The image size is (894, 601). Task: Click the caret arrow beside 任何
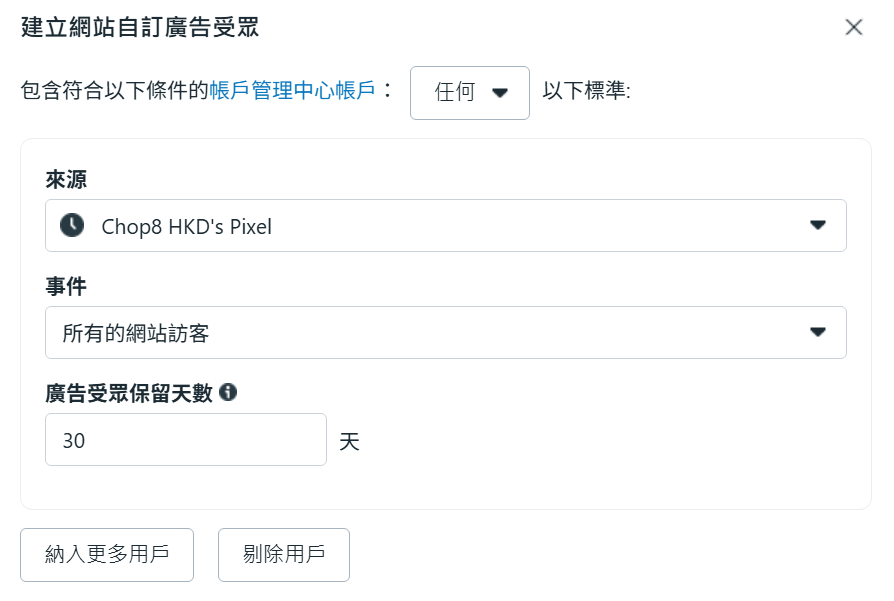tap(501, 93)
